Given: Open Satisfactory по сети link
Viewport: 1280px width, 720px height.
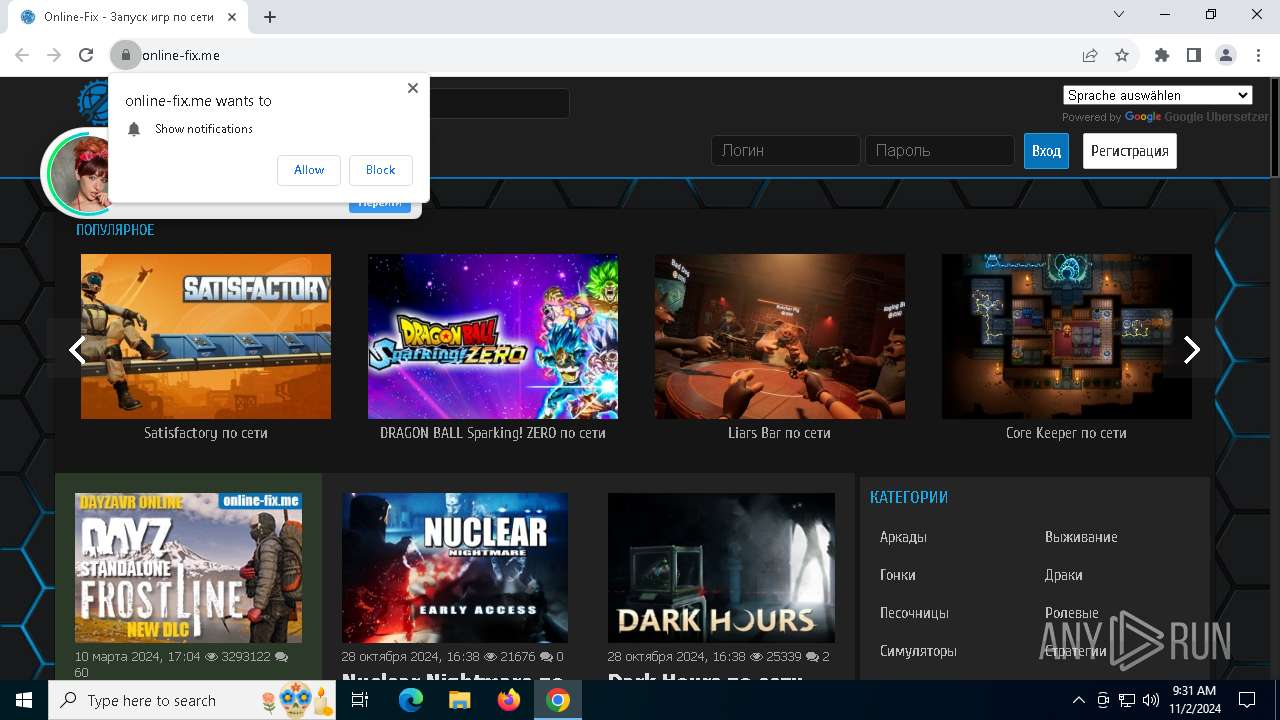Looking at the screenshot, I should [x=206, y=433].
